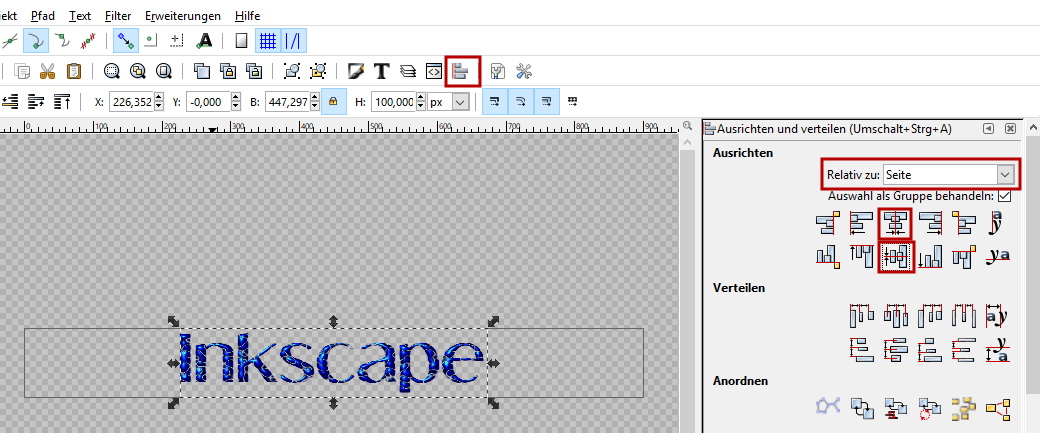The height and width of the screenshot is (433, 1040).
Task: Open the px units dropdown
Action: point(448,101)
